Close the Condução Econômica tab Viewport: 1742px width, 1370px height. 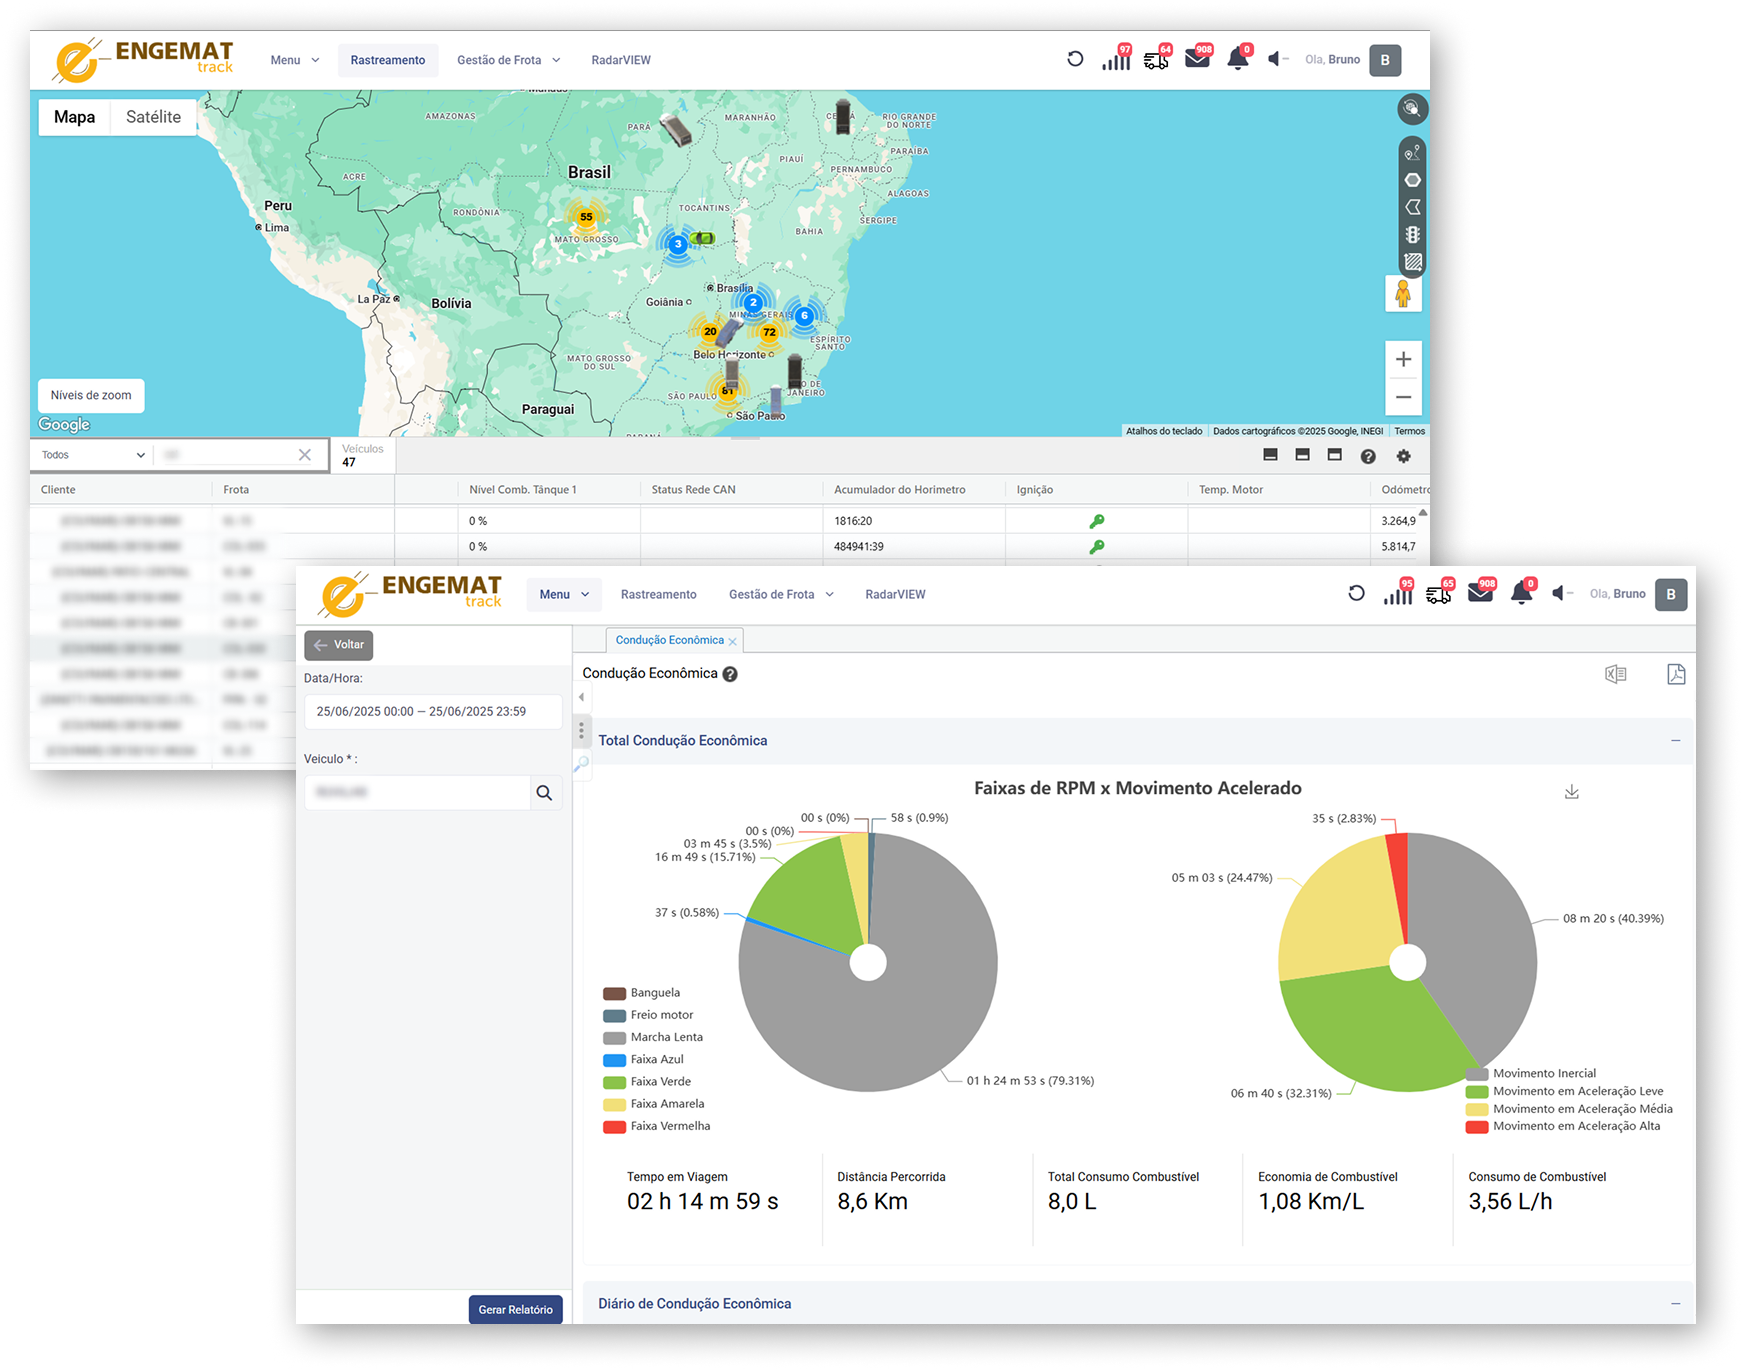733,642
